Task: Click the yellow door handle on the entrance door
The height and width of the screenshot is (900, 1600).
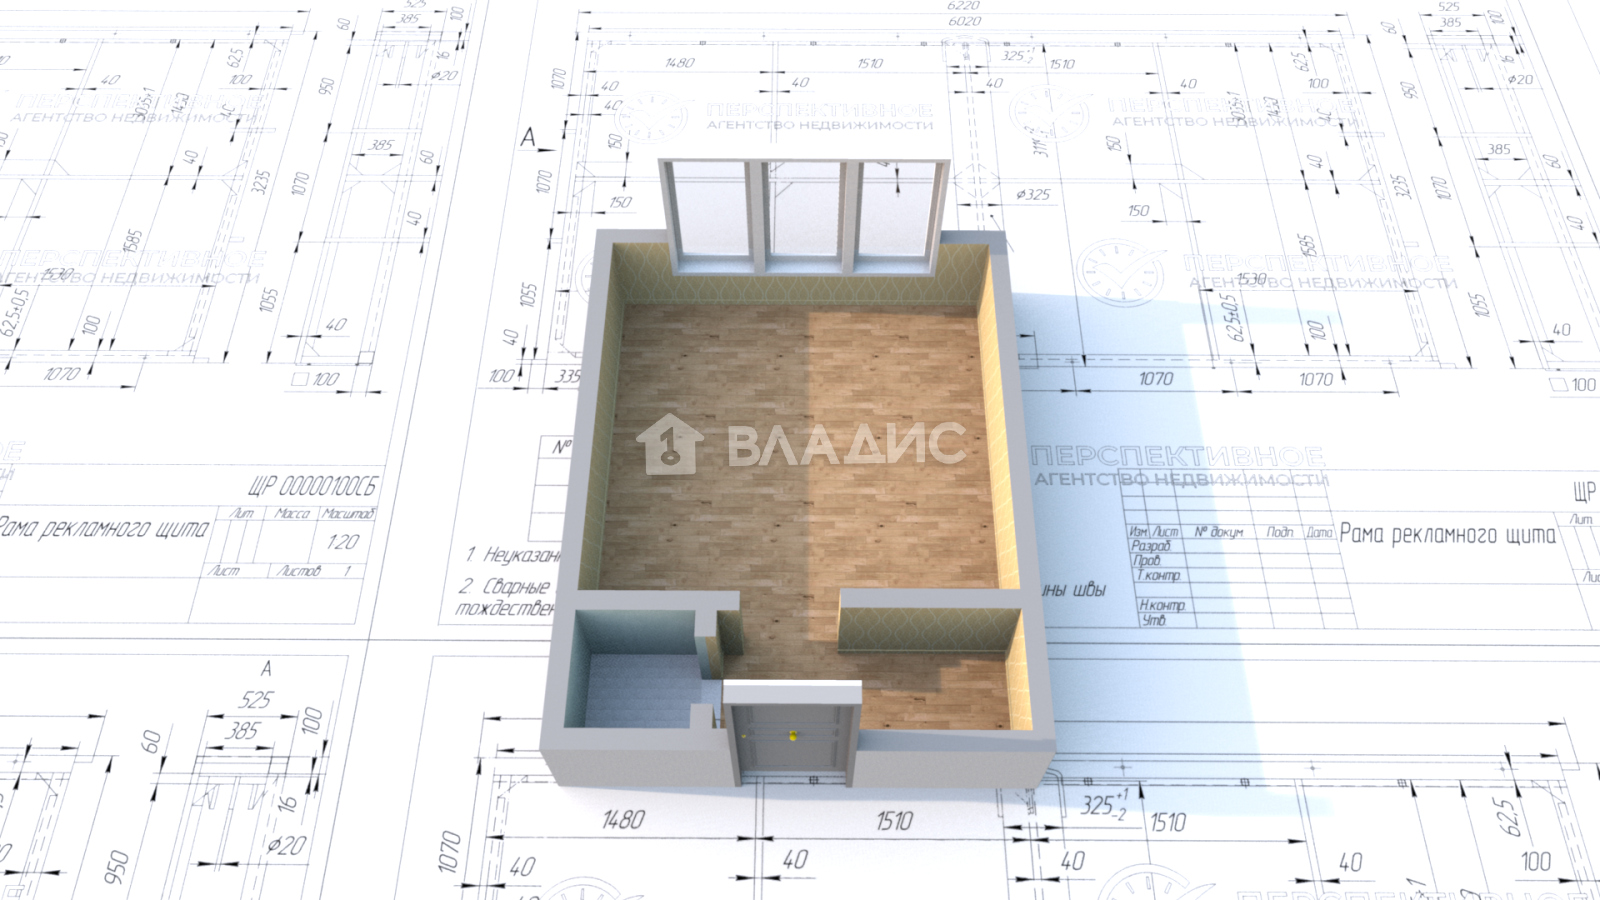Action: click(x=793, y=737)
